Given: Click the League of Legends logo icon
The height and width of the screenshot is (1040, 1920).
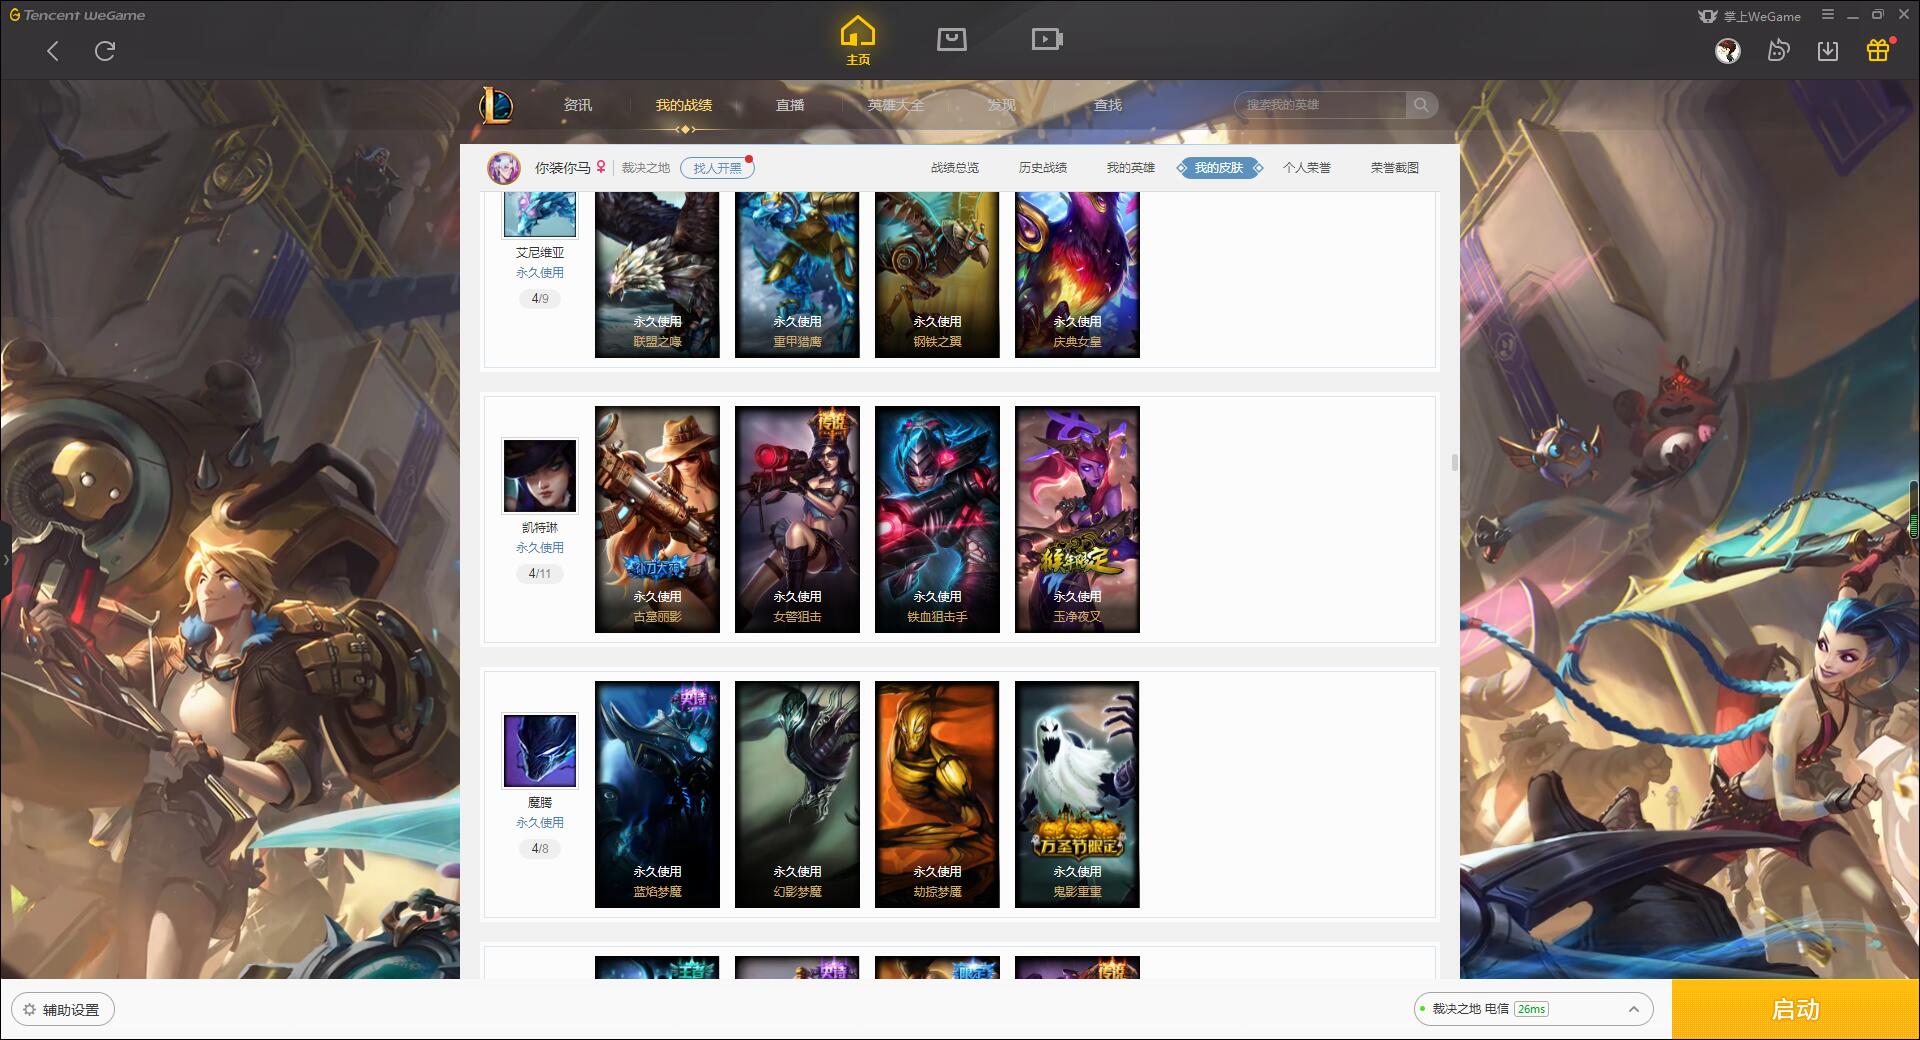Looking at the screenshot, I should pyautogui.click(x=496, y=105).
